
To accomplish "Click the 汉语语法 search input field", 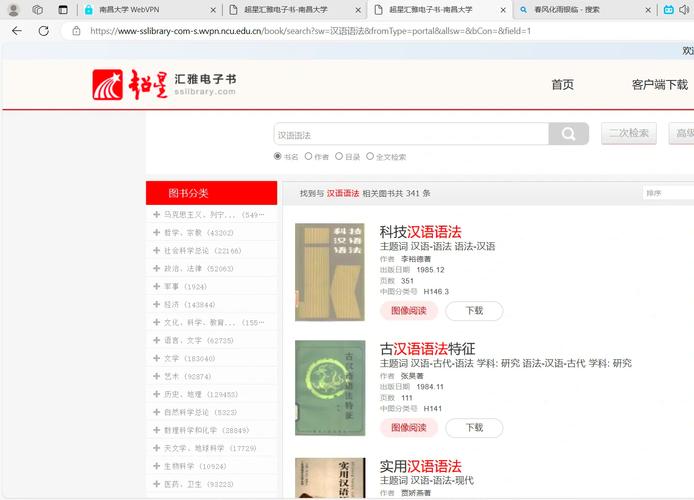I will 411,135.
